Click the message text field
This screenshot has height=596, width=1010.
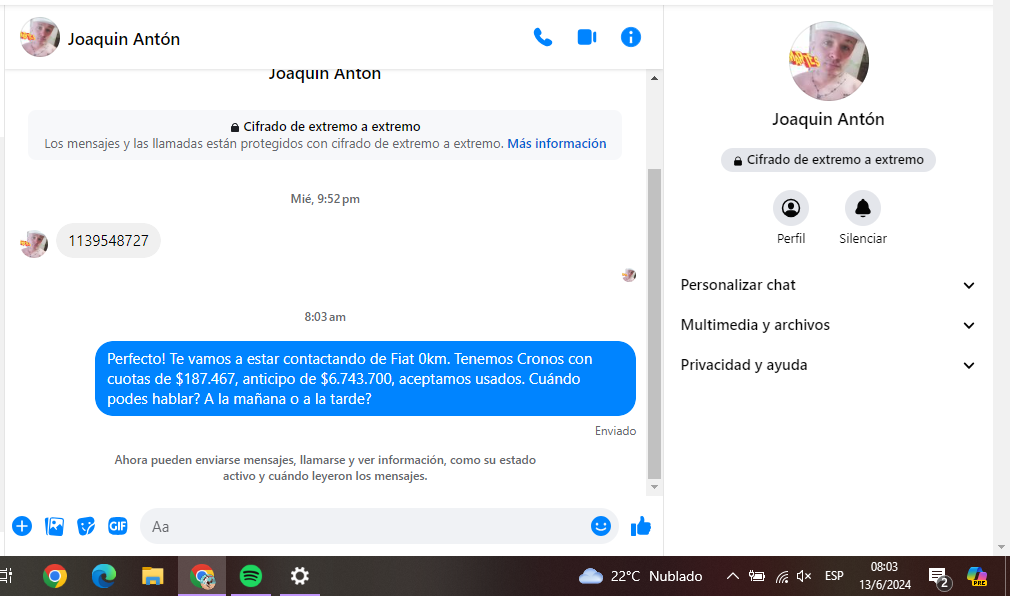[x=365, y=526]
